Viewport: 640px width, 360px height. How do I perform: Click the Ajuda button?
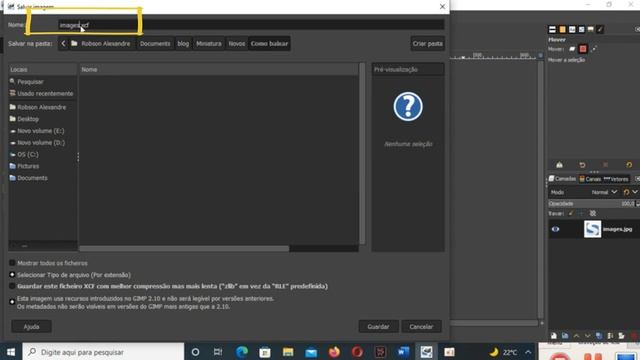click(31, 327)
